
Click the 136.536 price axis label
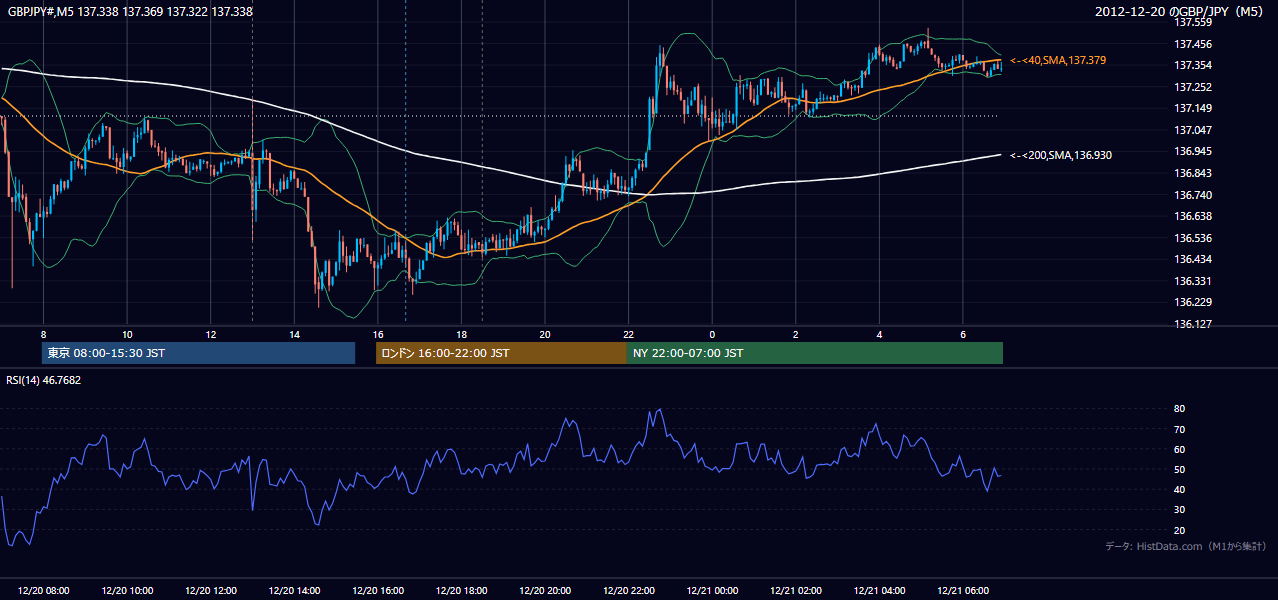pos(1193,238)
